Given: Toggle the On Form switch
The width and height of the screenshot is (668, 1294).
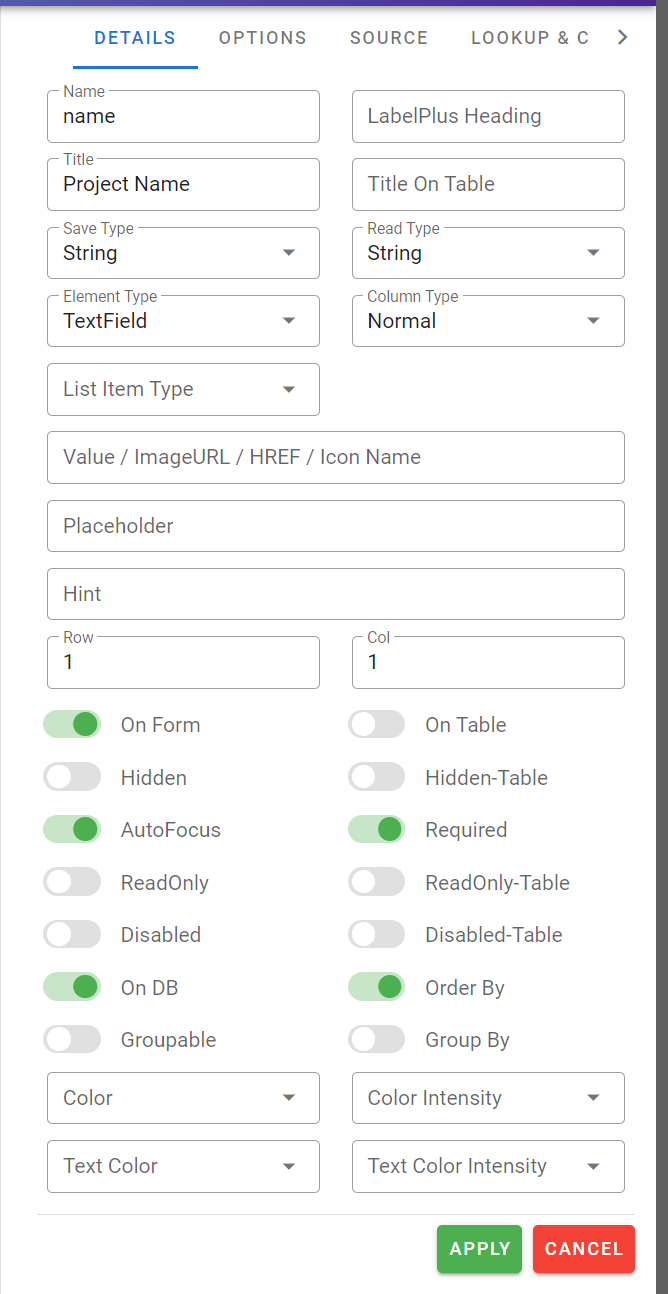Looking at the screenshot, I should point(73,725).
